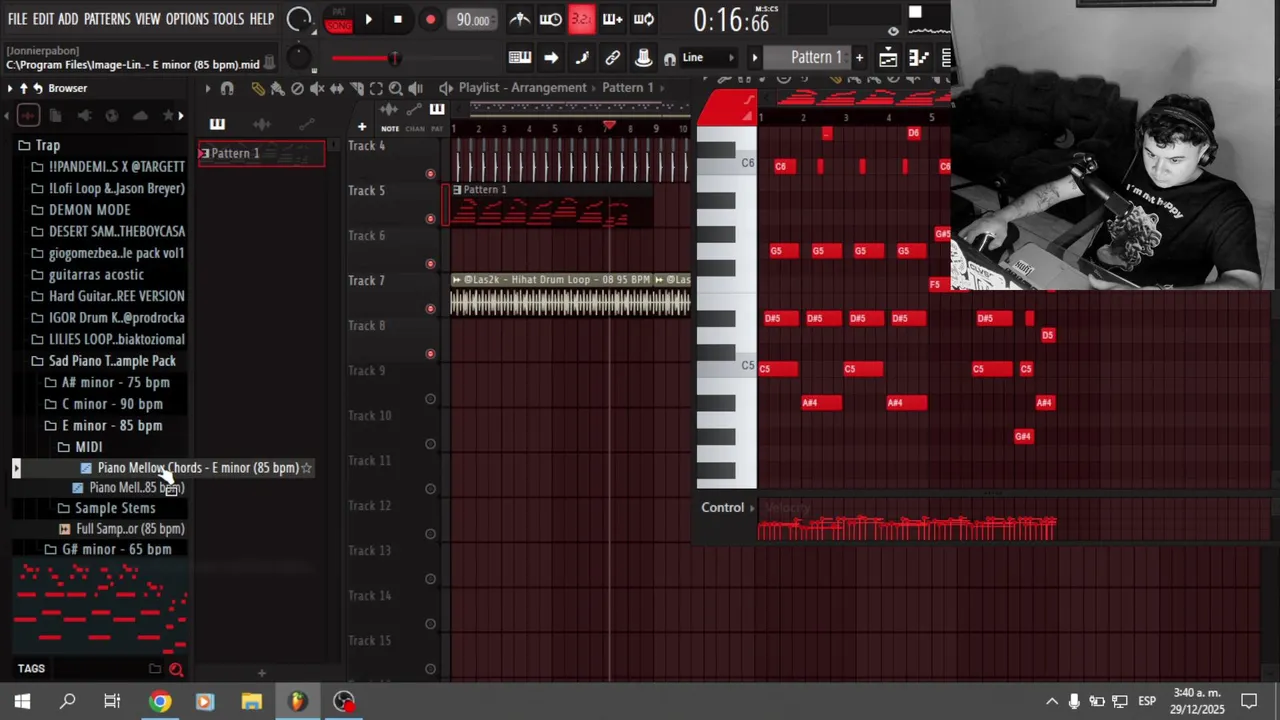This screenshot has width=1280, height=720.
Task: Switch the PAT/SONG playback mode
Action: (338, 19)
